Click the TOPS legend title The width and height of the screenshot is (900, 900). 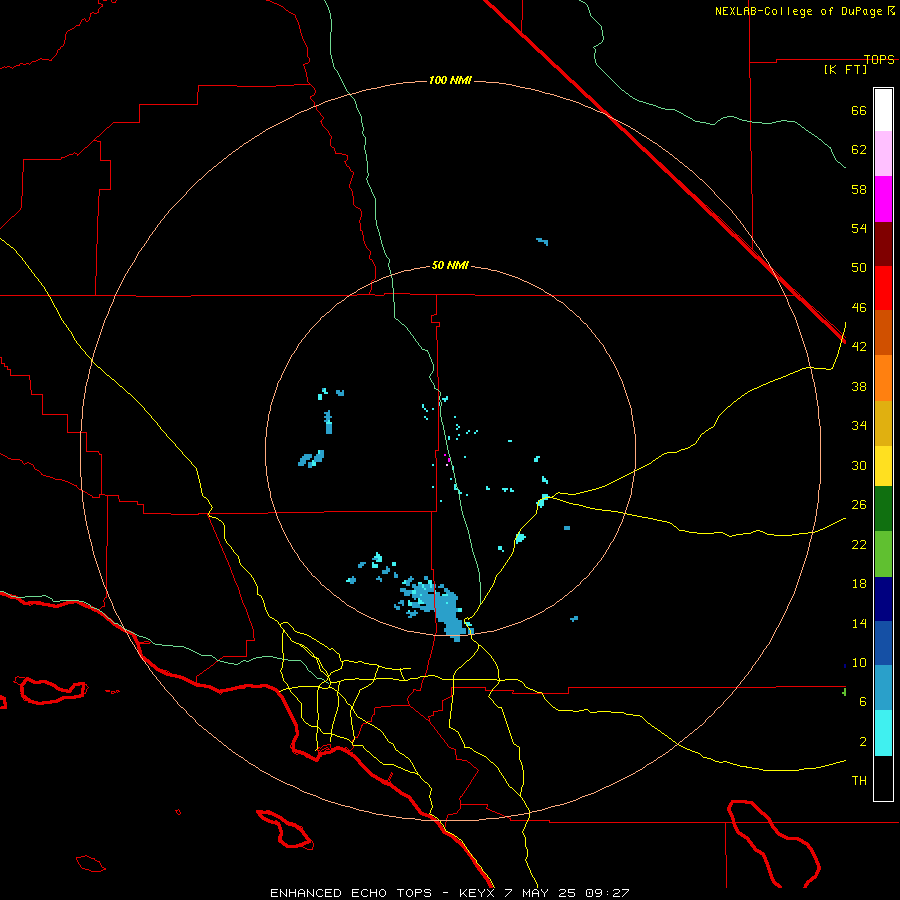point(879,59)
